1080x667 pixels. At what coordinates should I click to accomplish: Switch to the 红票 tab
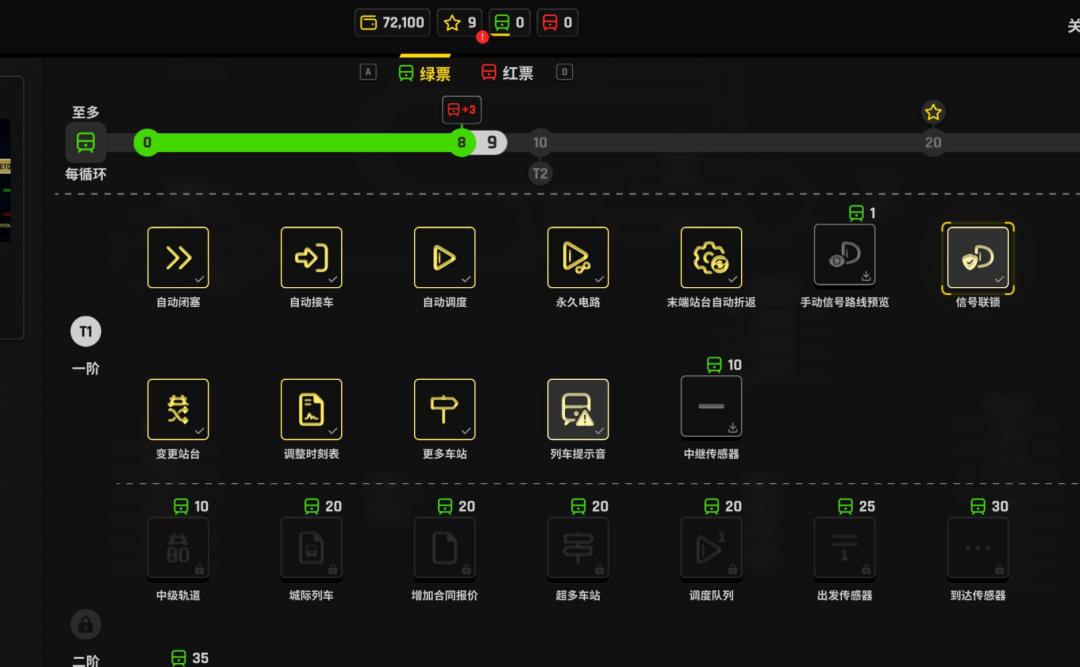click(507, 73)
